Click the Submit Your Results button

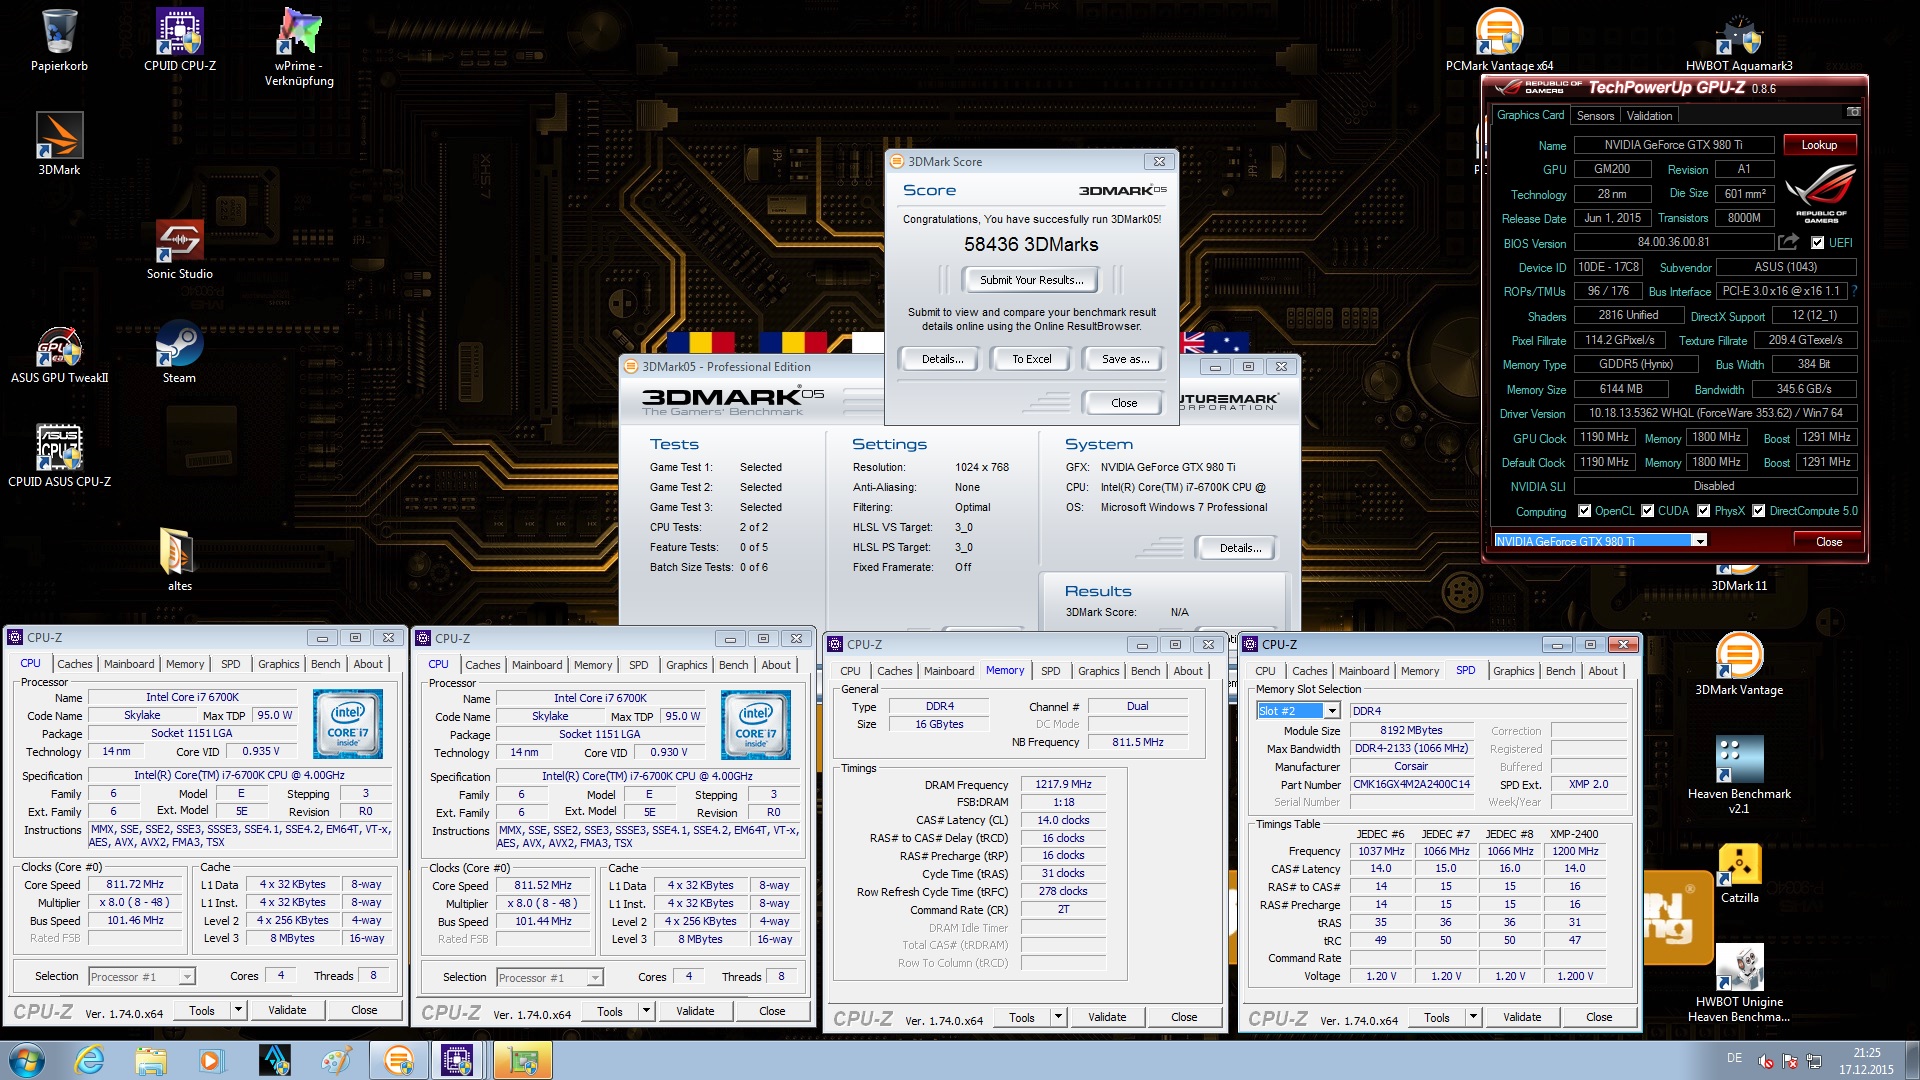coord(1031,280)
